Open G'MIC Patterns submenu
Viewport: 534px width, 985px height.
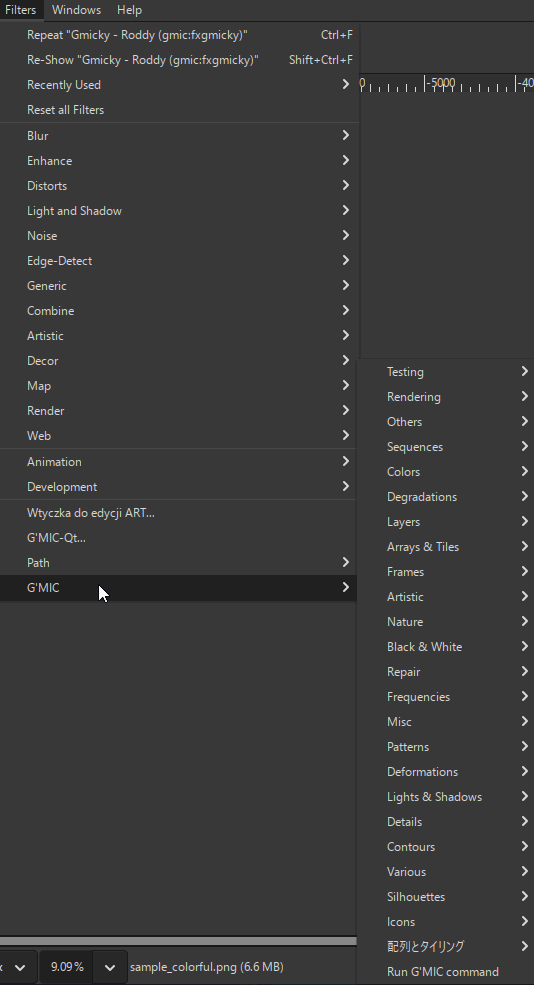tap(445, 747)
